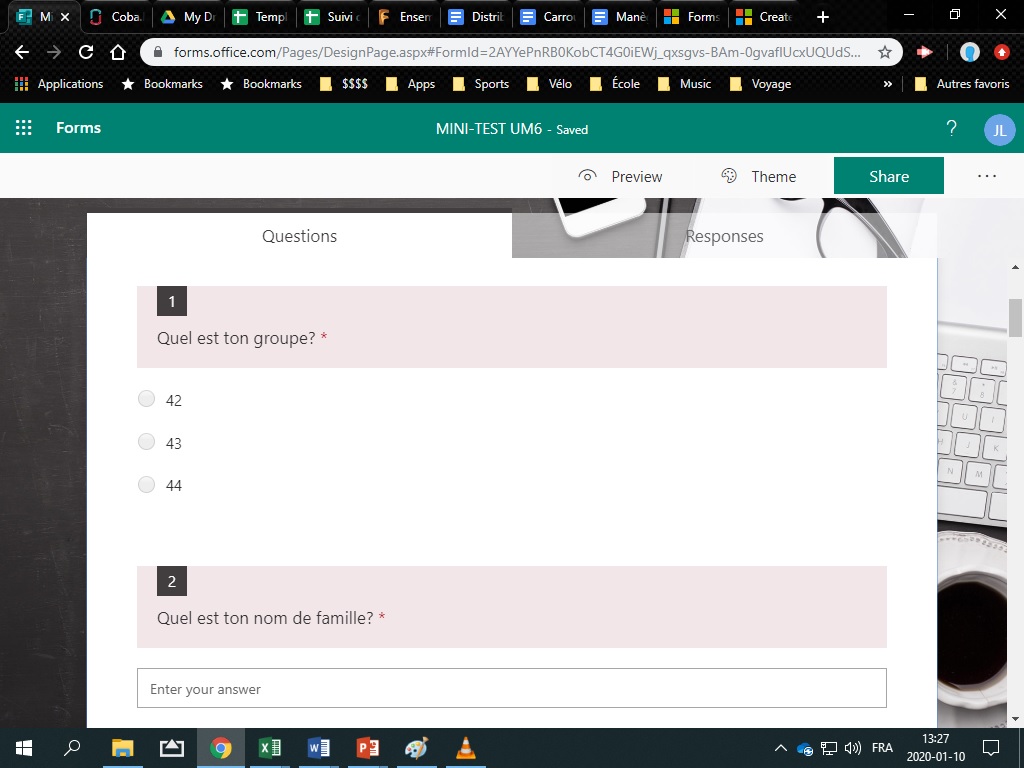Open PowerPoint from the taskbar

tap(368, 748)
